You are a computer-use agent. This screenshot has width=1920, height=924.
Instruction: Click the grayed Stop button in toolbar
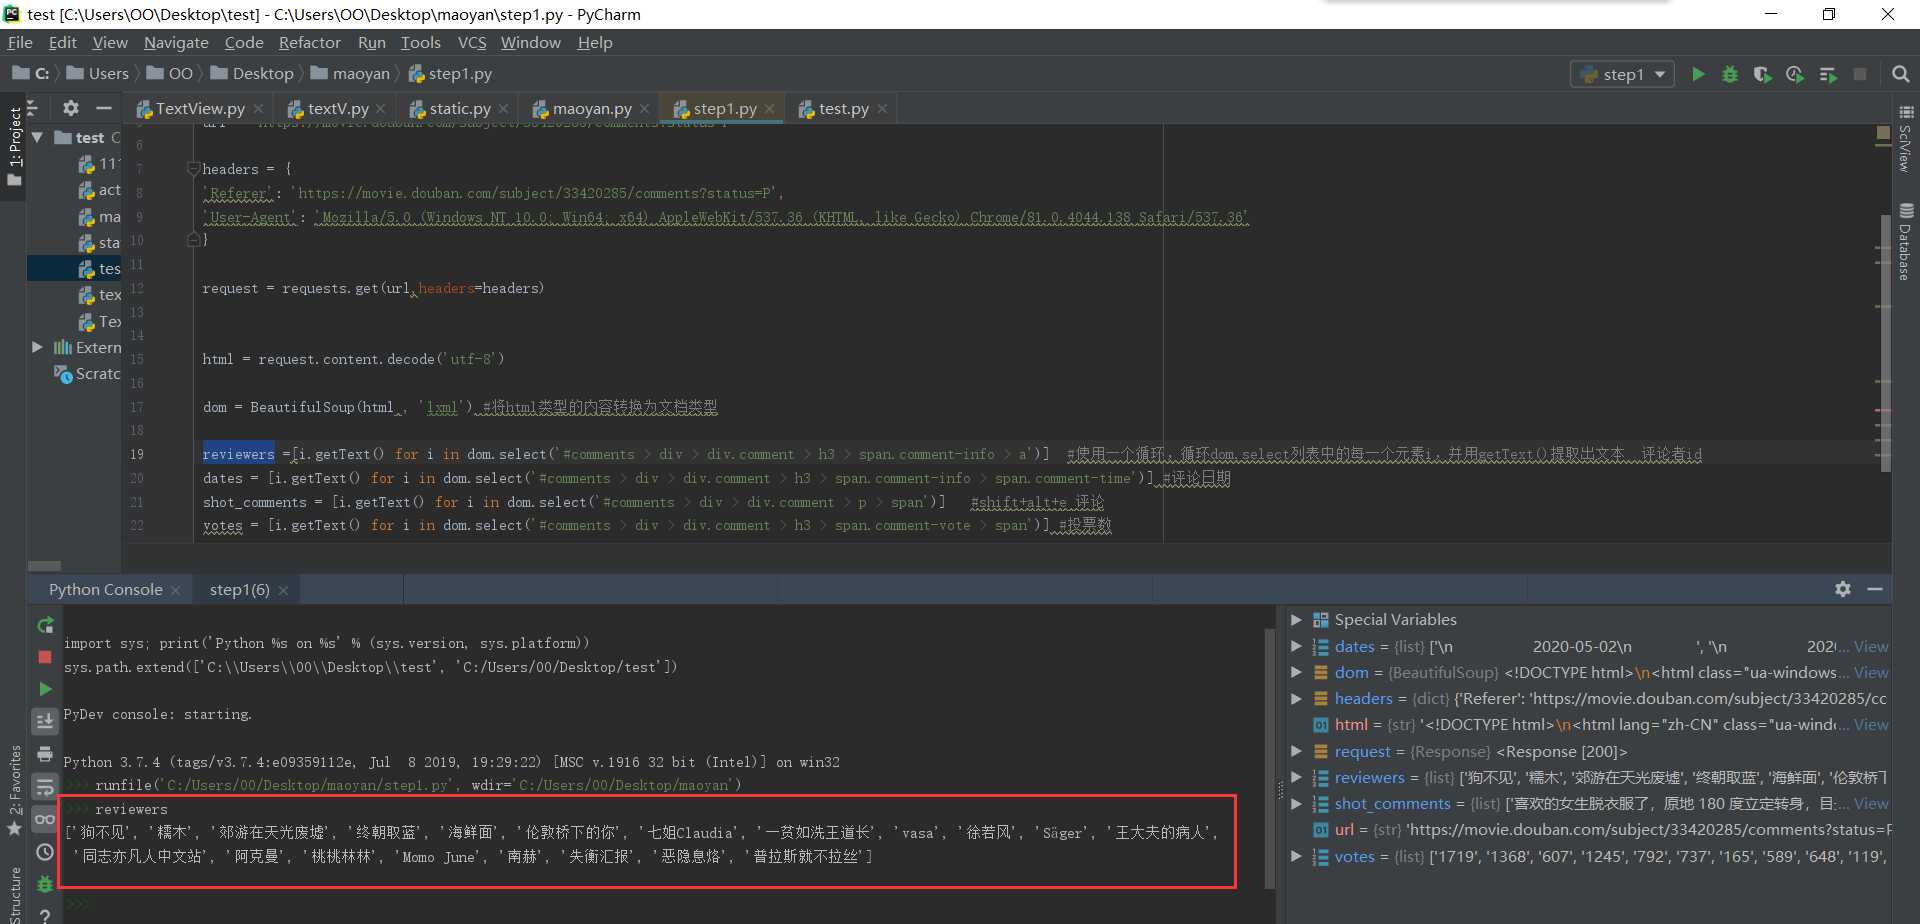pos(1860,74)
